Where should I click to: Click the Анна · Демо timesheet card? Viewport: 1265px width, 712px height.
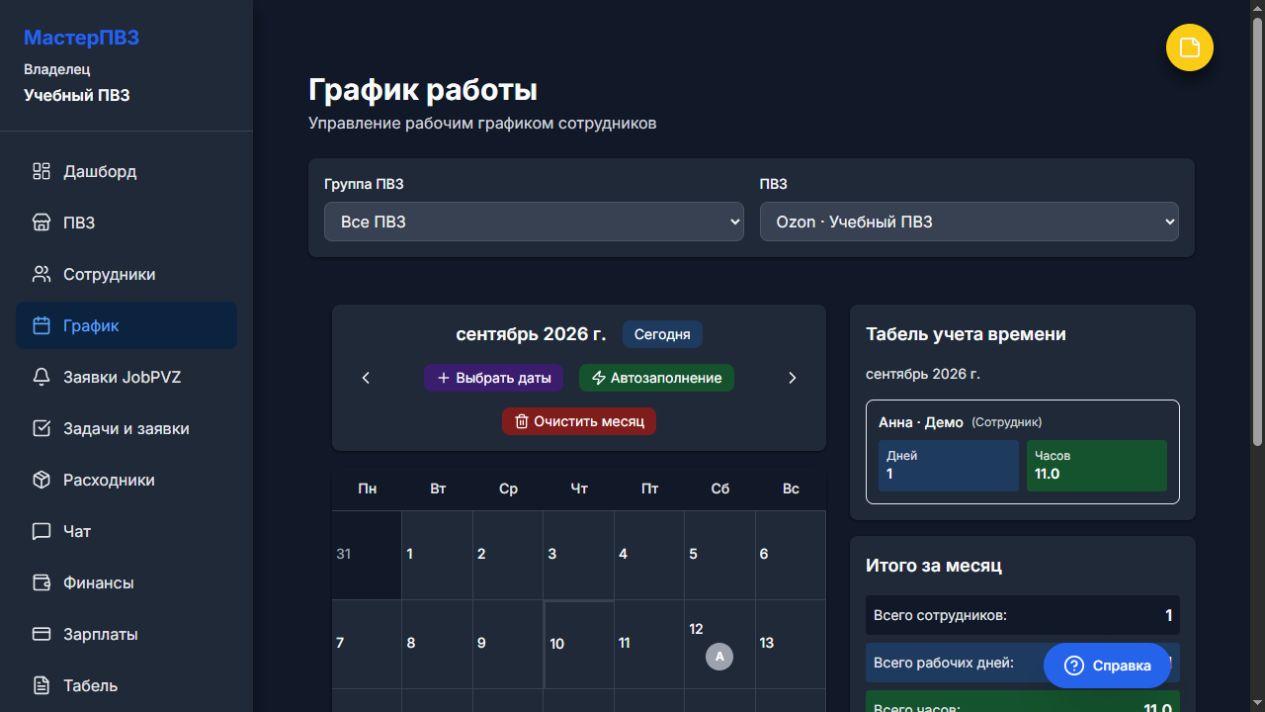[x=1022, y=452]
